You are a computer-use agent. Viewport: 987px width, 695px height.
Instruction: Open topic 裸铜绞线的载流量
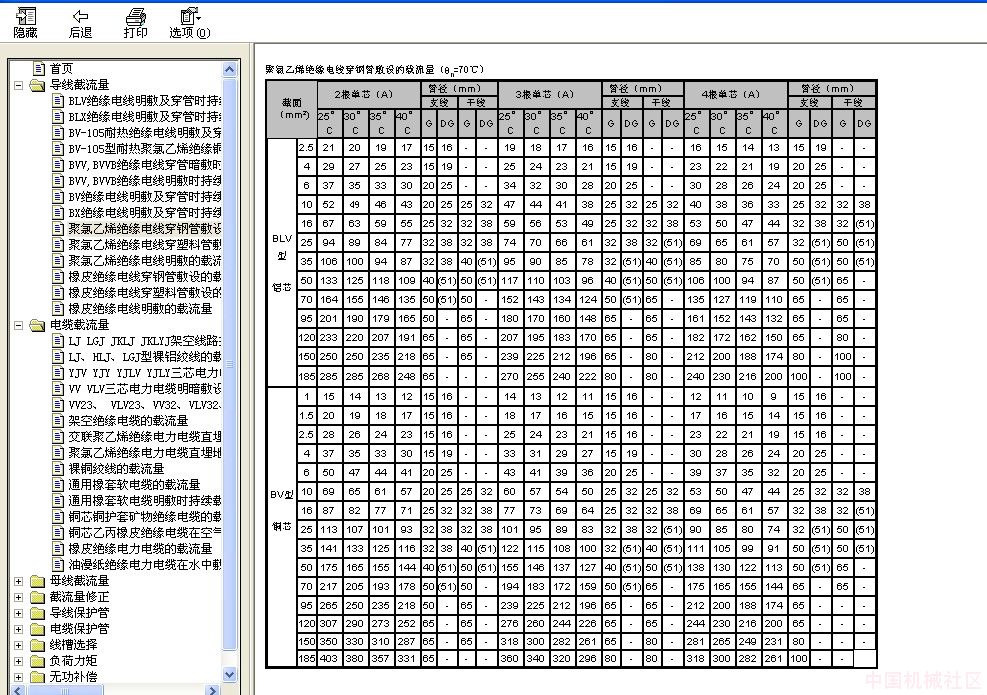pyautogui.click(x=116, y=469)
